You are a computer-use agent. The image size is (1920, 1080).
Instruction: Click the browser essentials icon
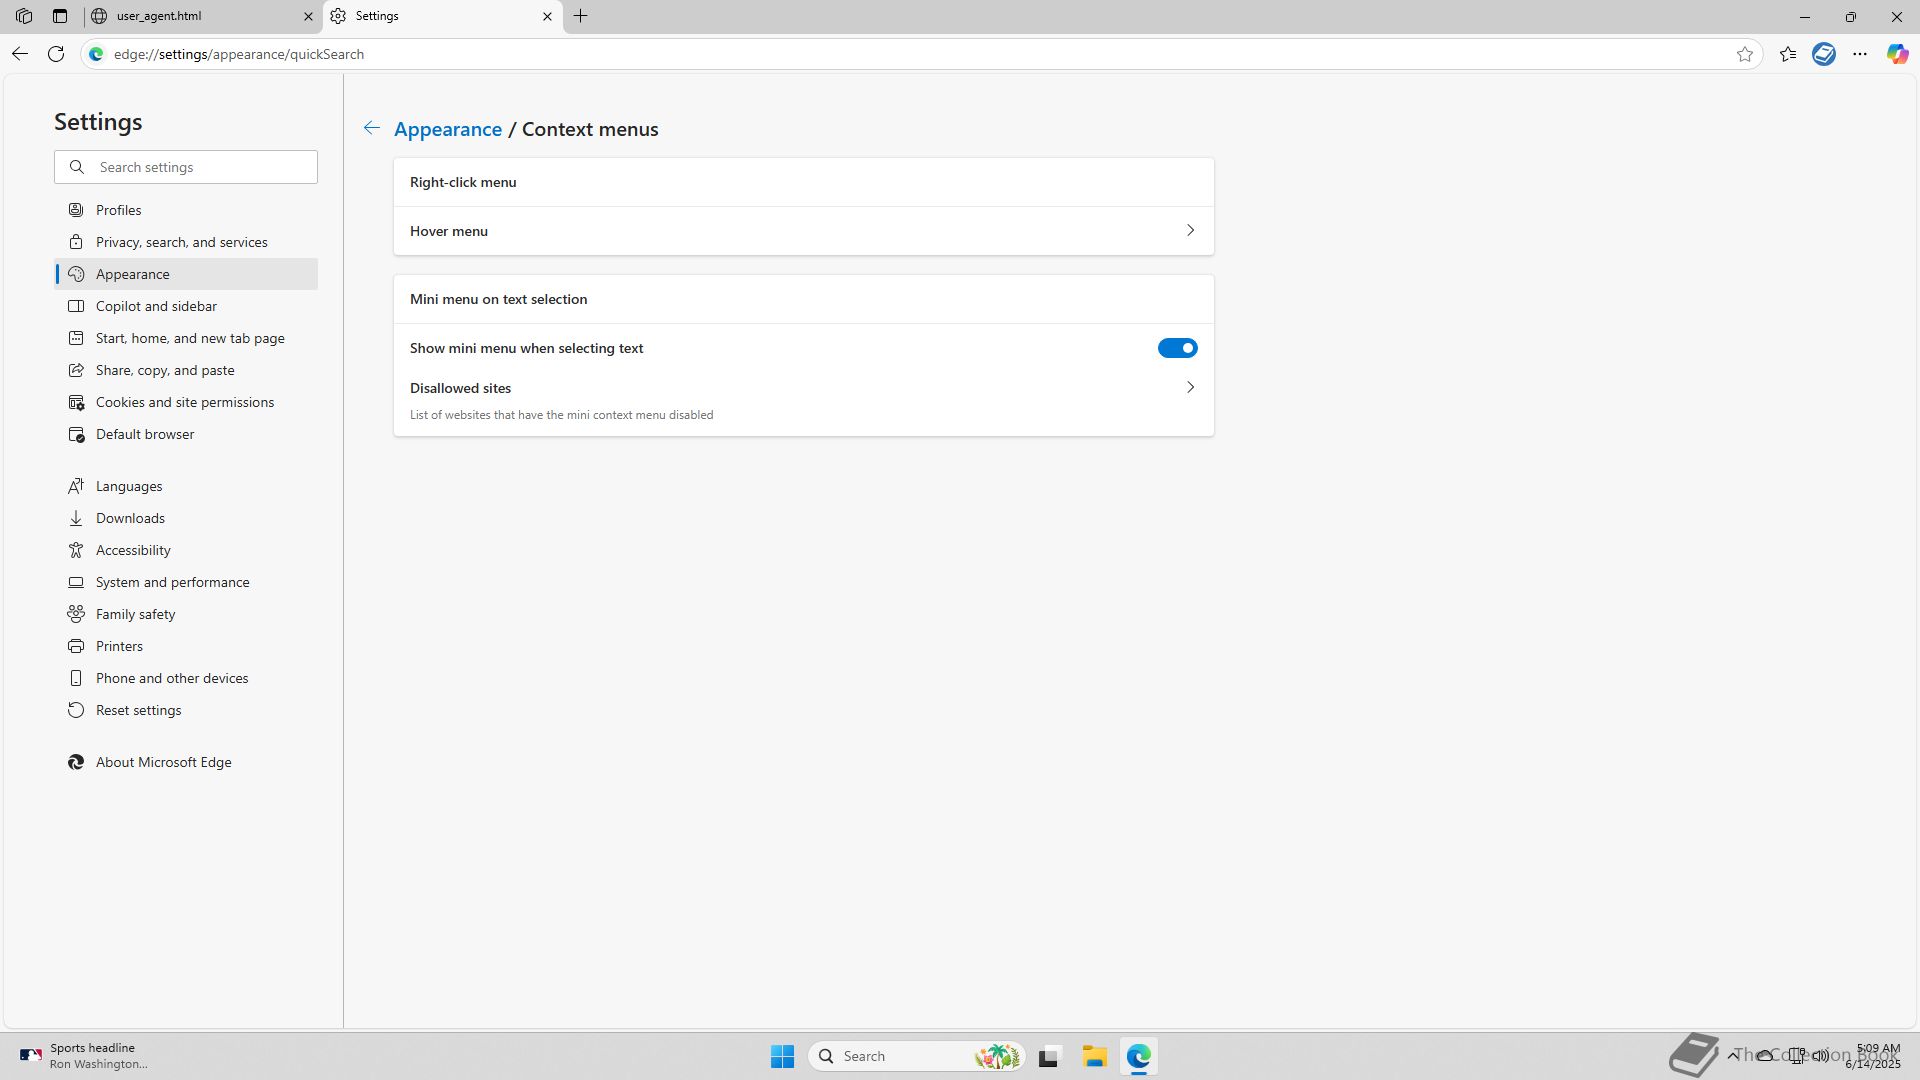(1824, 54)
